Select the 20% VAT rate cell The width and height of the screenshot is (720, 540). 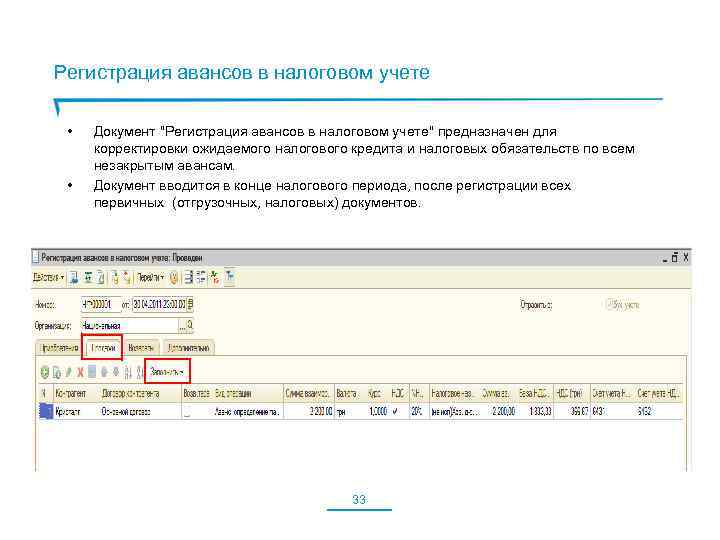418,411
